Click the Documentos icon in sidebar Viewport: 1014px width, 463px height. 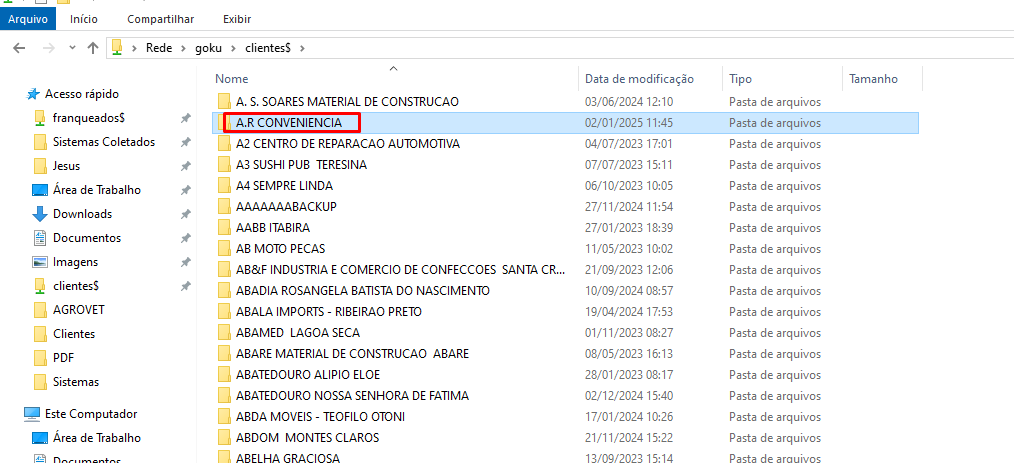click(40, 238)
